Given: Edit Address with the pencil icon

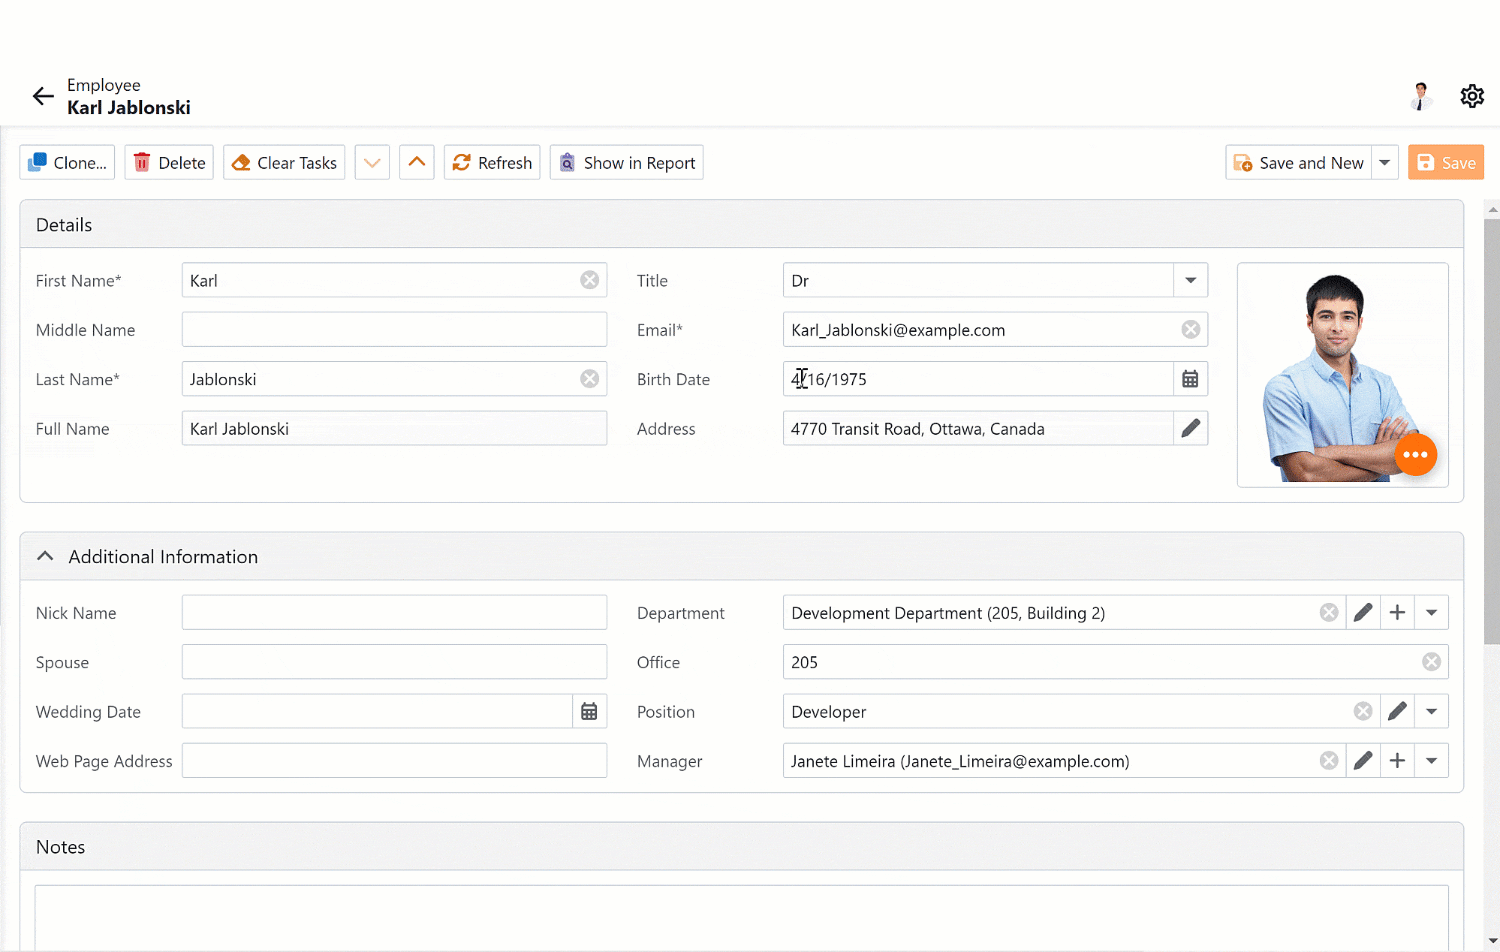Looking at the screenshot, I should (1190, 428).
